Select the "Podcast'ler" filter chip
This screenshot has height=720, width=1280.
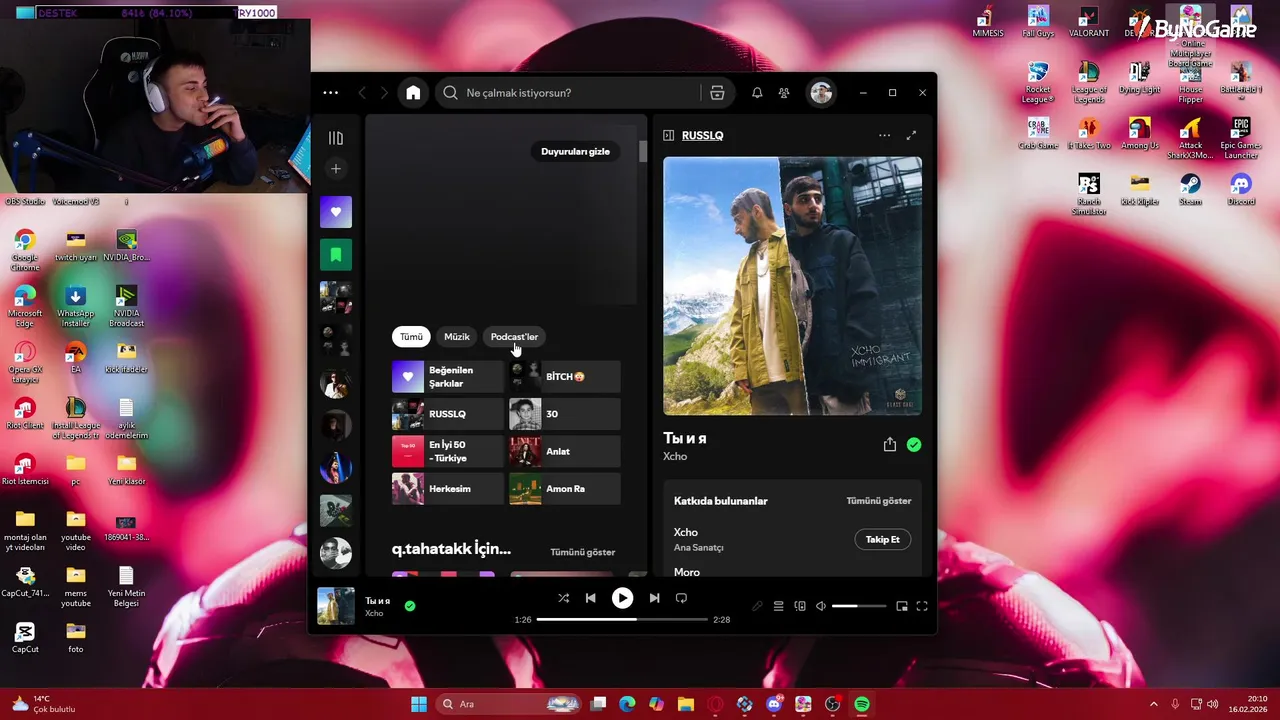pyautogui.click(x=514, y=337)
